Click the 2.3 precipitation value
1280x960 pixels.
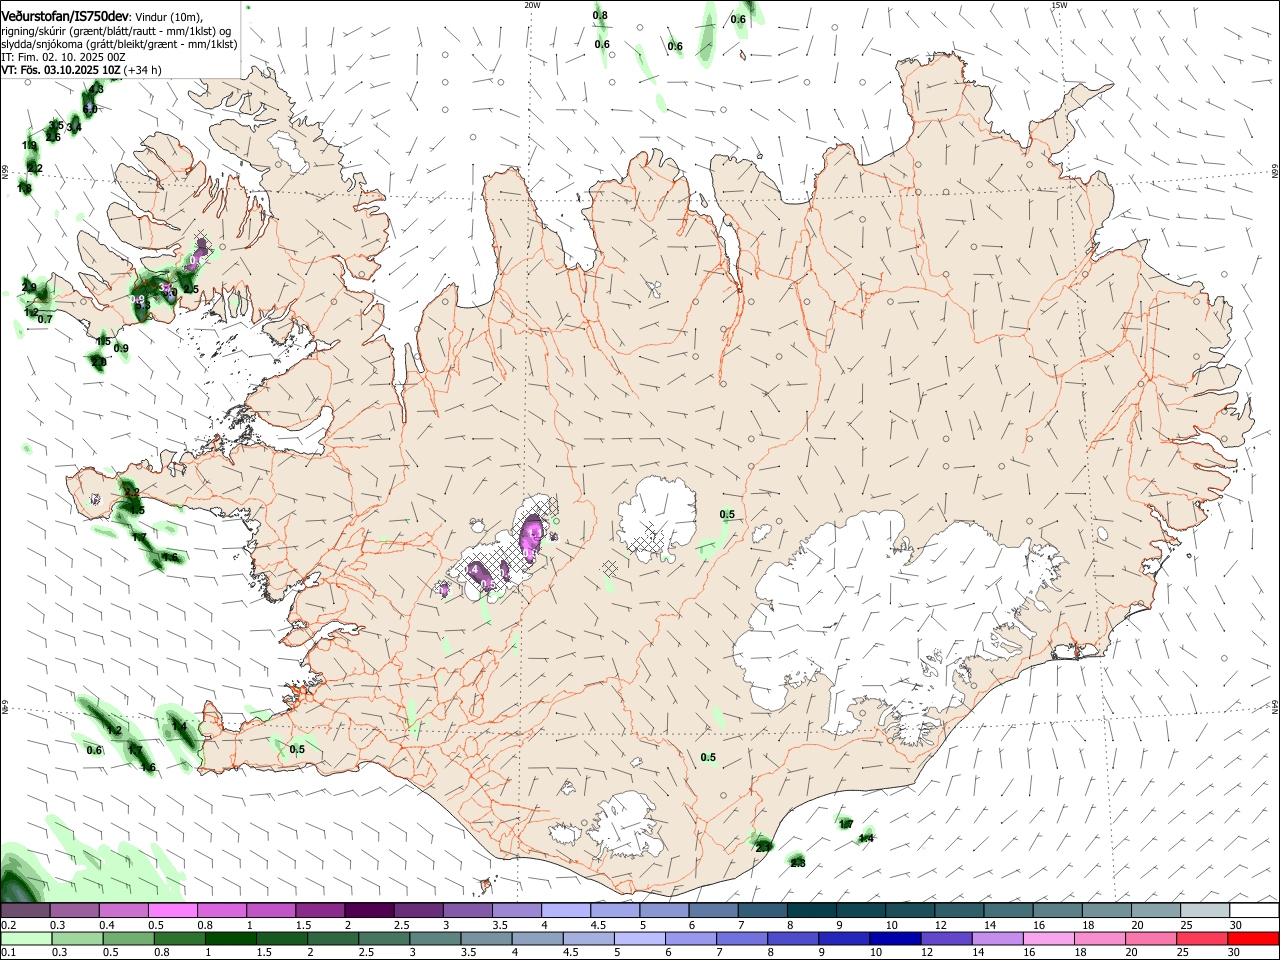pyautogui.click(x=798, y=863)
